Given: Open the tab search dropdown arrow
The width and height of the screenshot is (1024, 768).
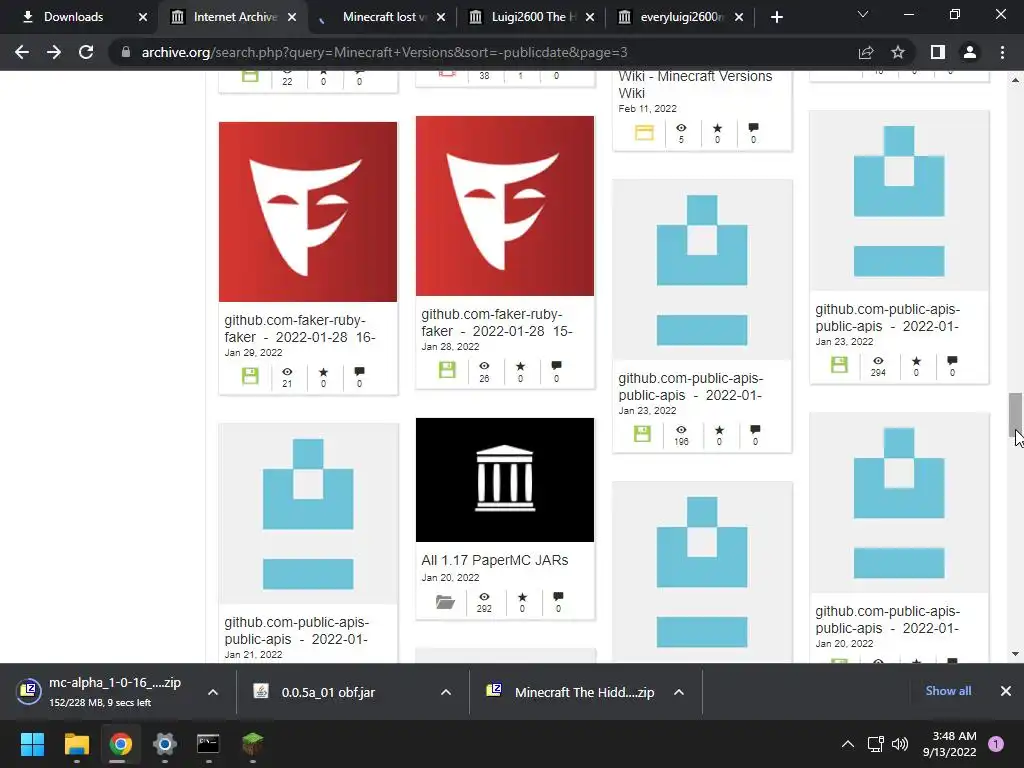Looking at the screenshot, I should (863, 14).
